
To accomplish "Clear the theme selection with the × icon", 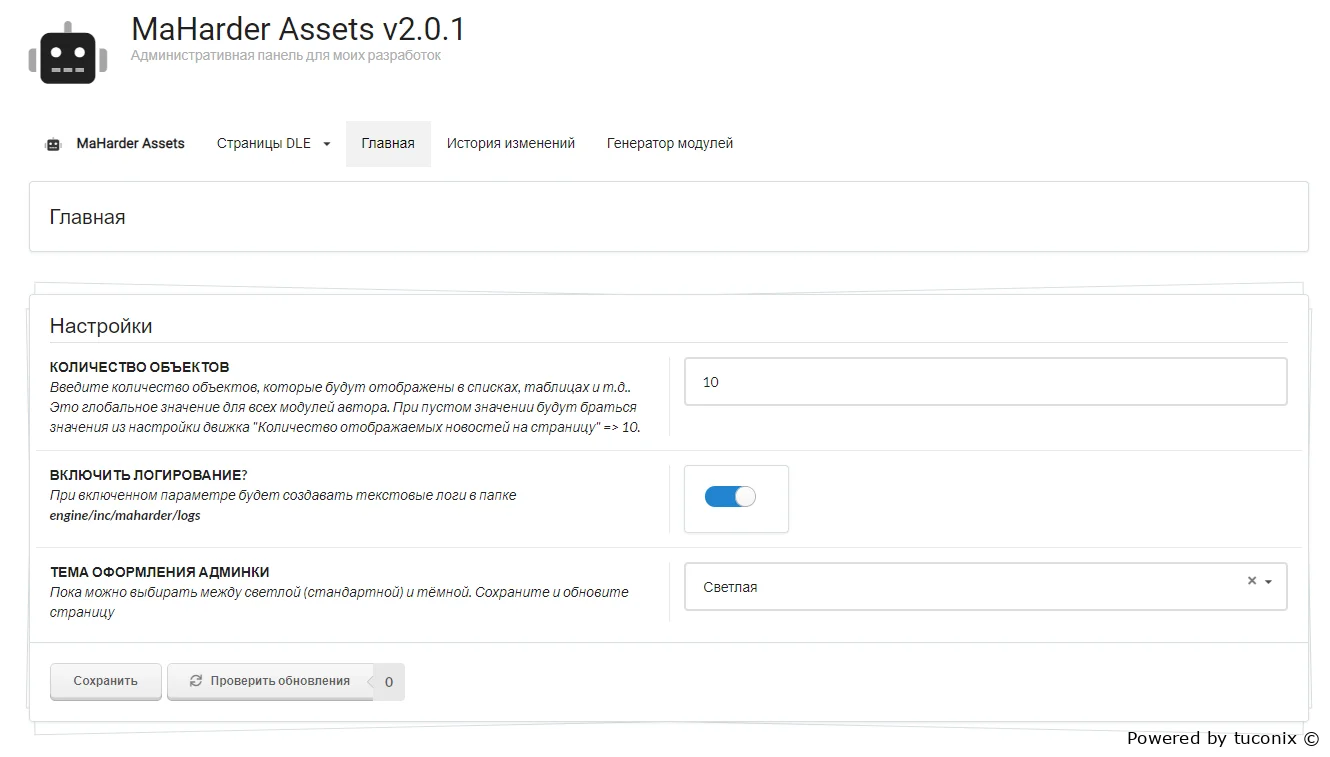I will [1251, 581].
